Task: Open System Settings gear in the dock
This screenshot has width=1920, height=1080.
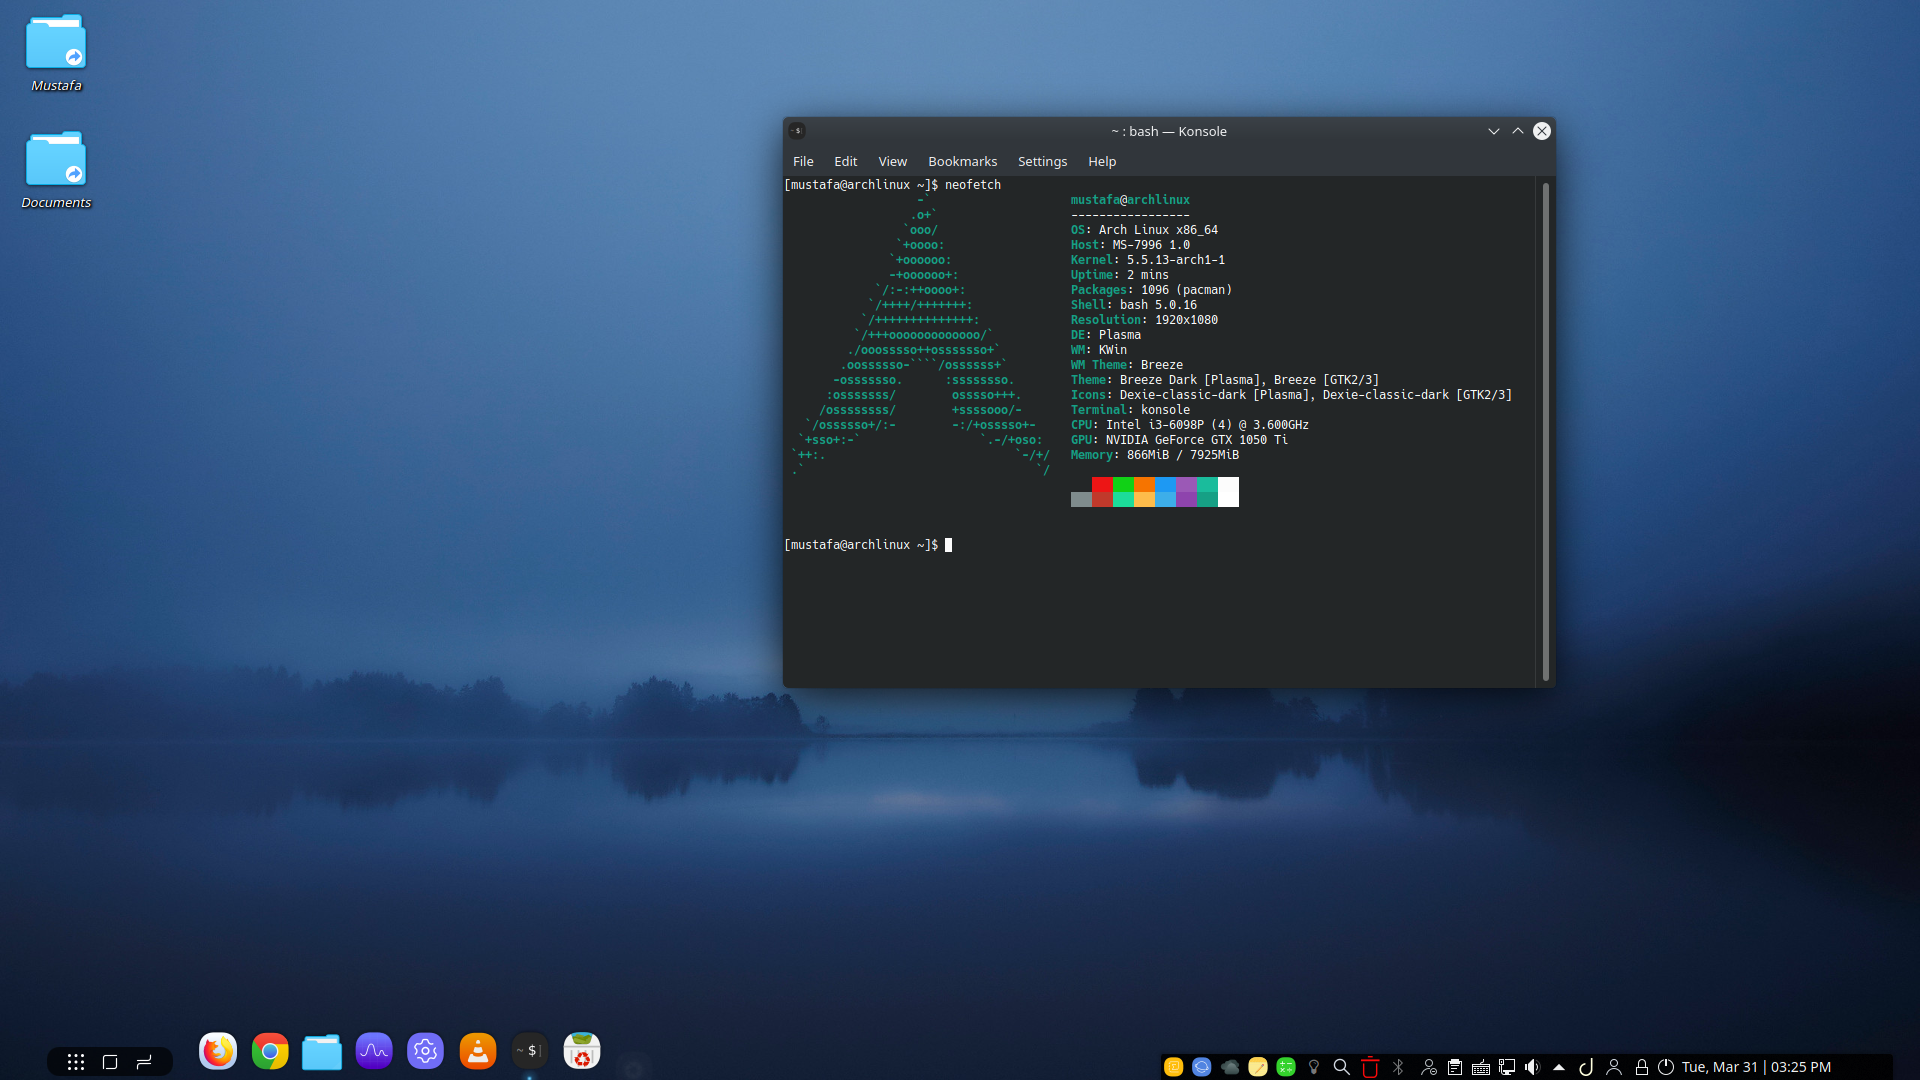Action: point(426,1051)
